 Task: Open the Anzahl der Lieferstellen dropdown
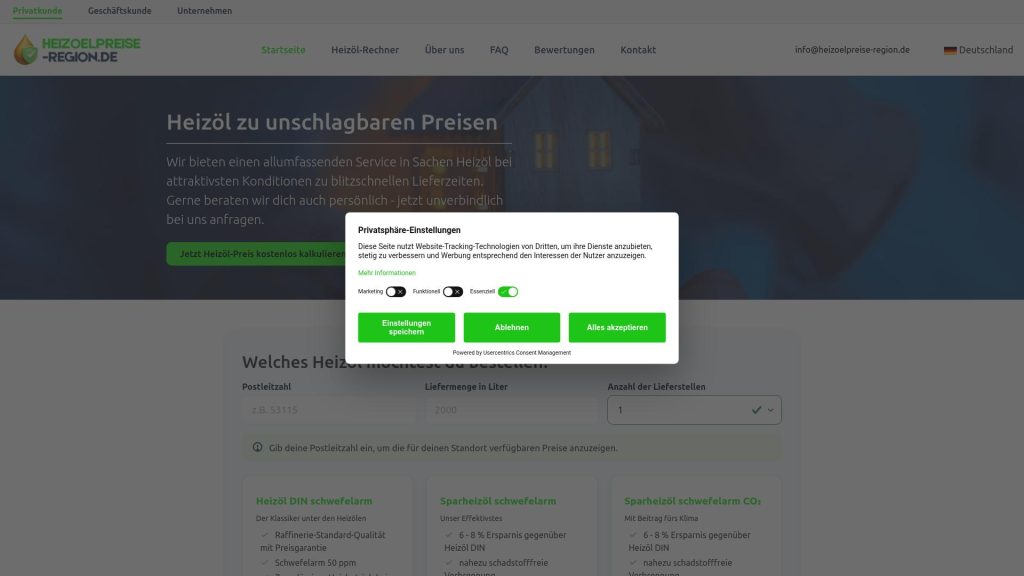tap(694, 410)
